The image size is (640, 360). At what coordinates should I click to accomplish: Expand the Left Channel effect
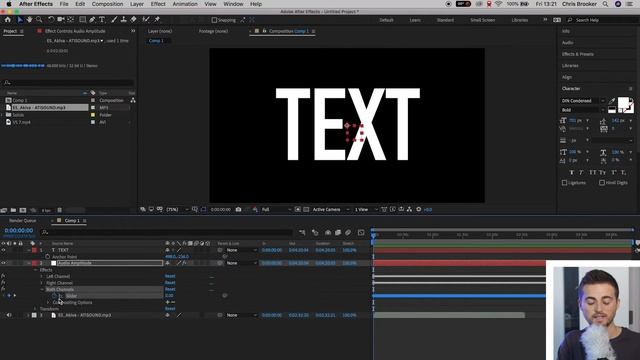42,276
